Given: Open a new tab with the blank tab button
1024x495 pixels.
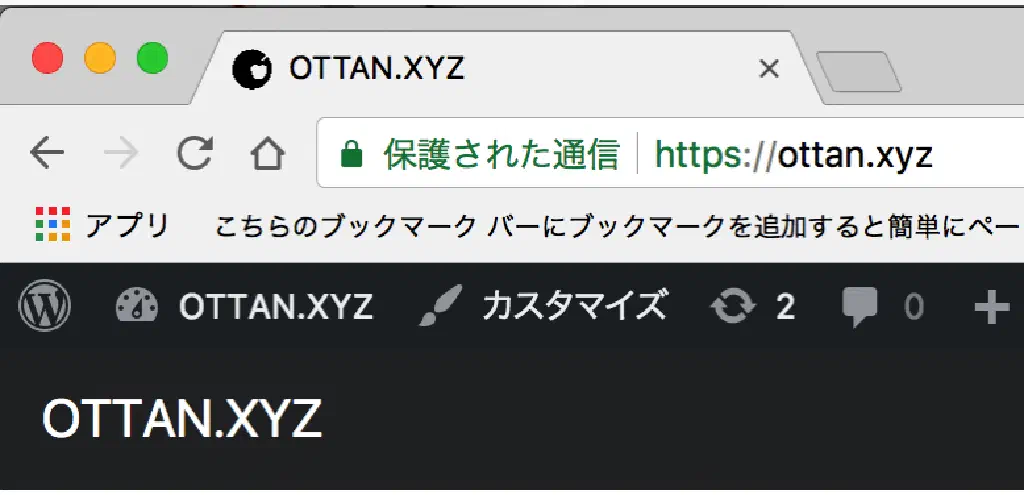Looking at the screenshot, I should 859,71.
